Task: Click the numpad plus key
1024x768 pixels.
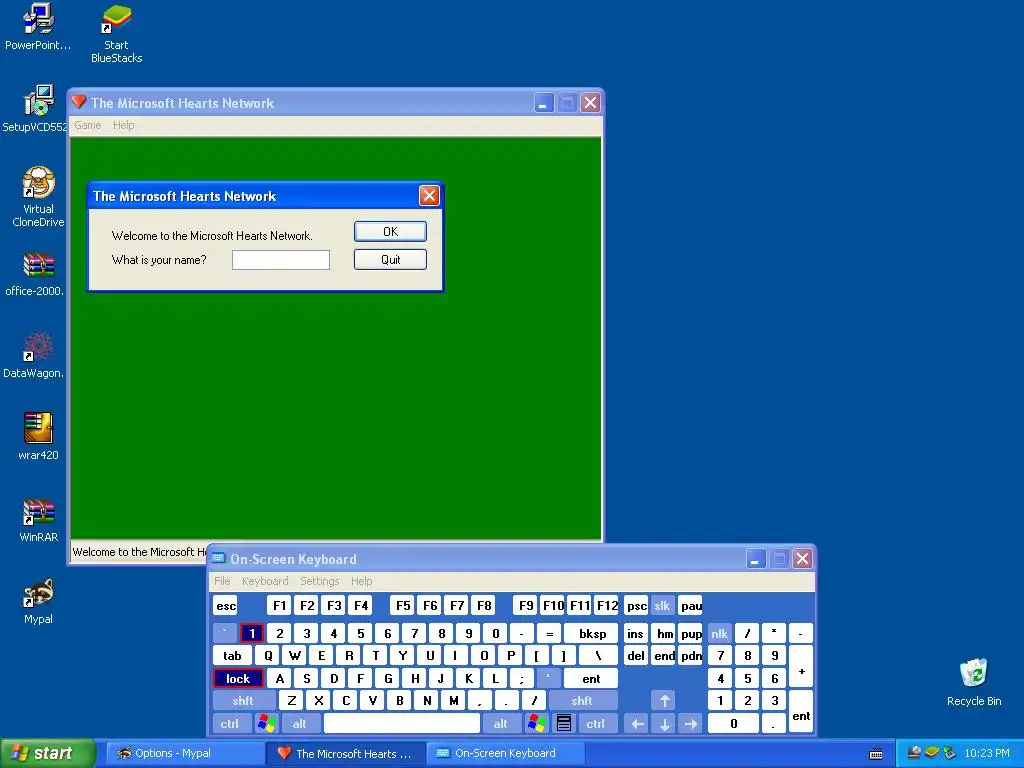Action: 801,667
